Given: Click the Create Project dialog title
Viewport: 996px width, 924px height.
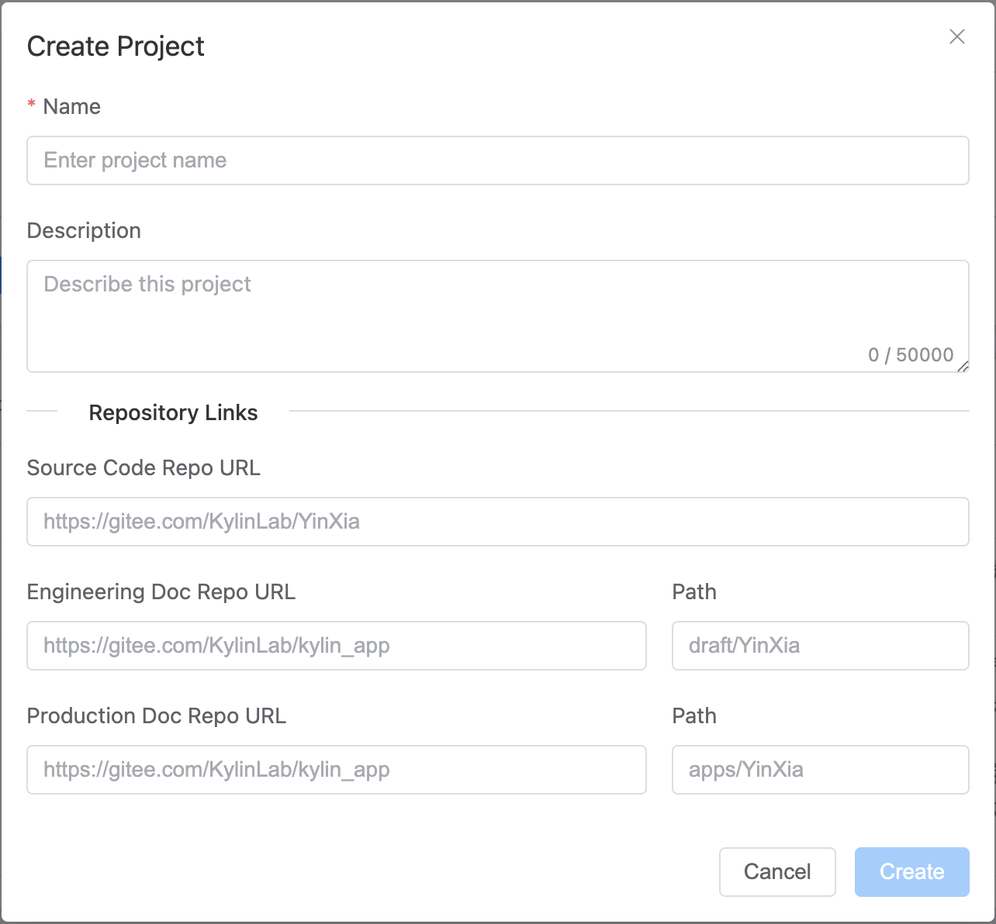Looking at the screenshot, I should point(116,46).
